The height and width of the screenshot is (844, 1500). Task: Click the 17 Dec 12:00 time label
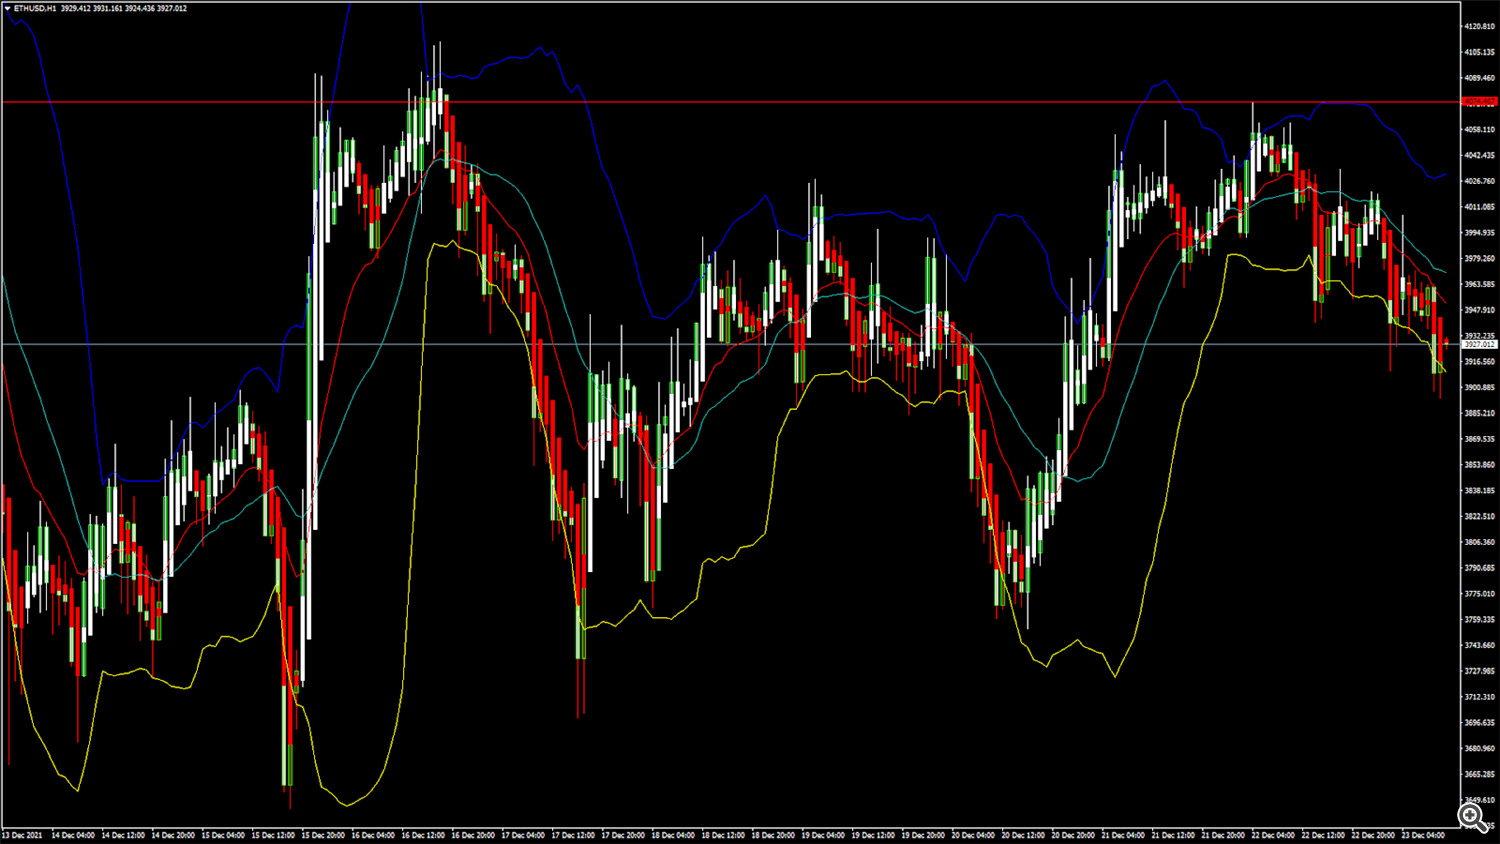tap(573, 835)
